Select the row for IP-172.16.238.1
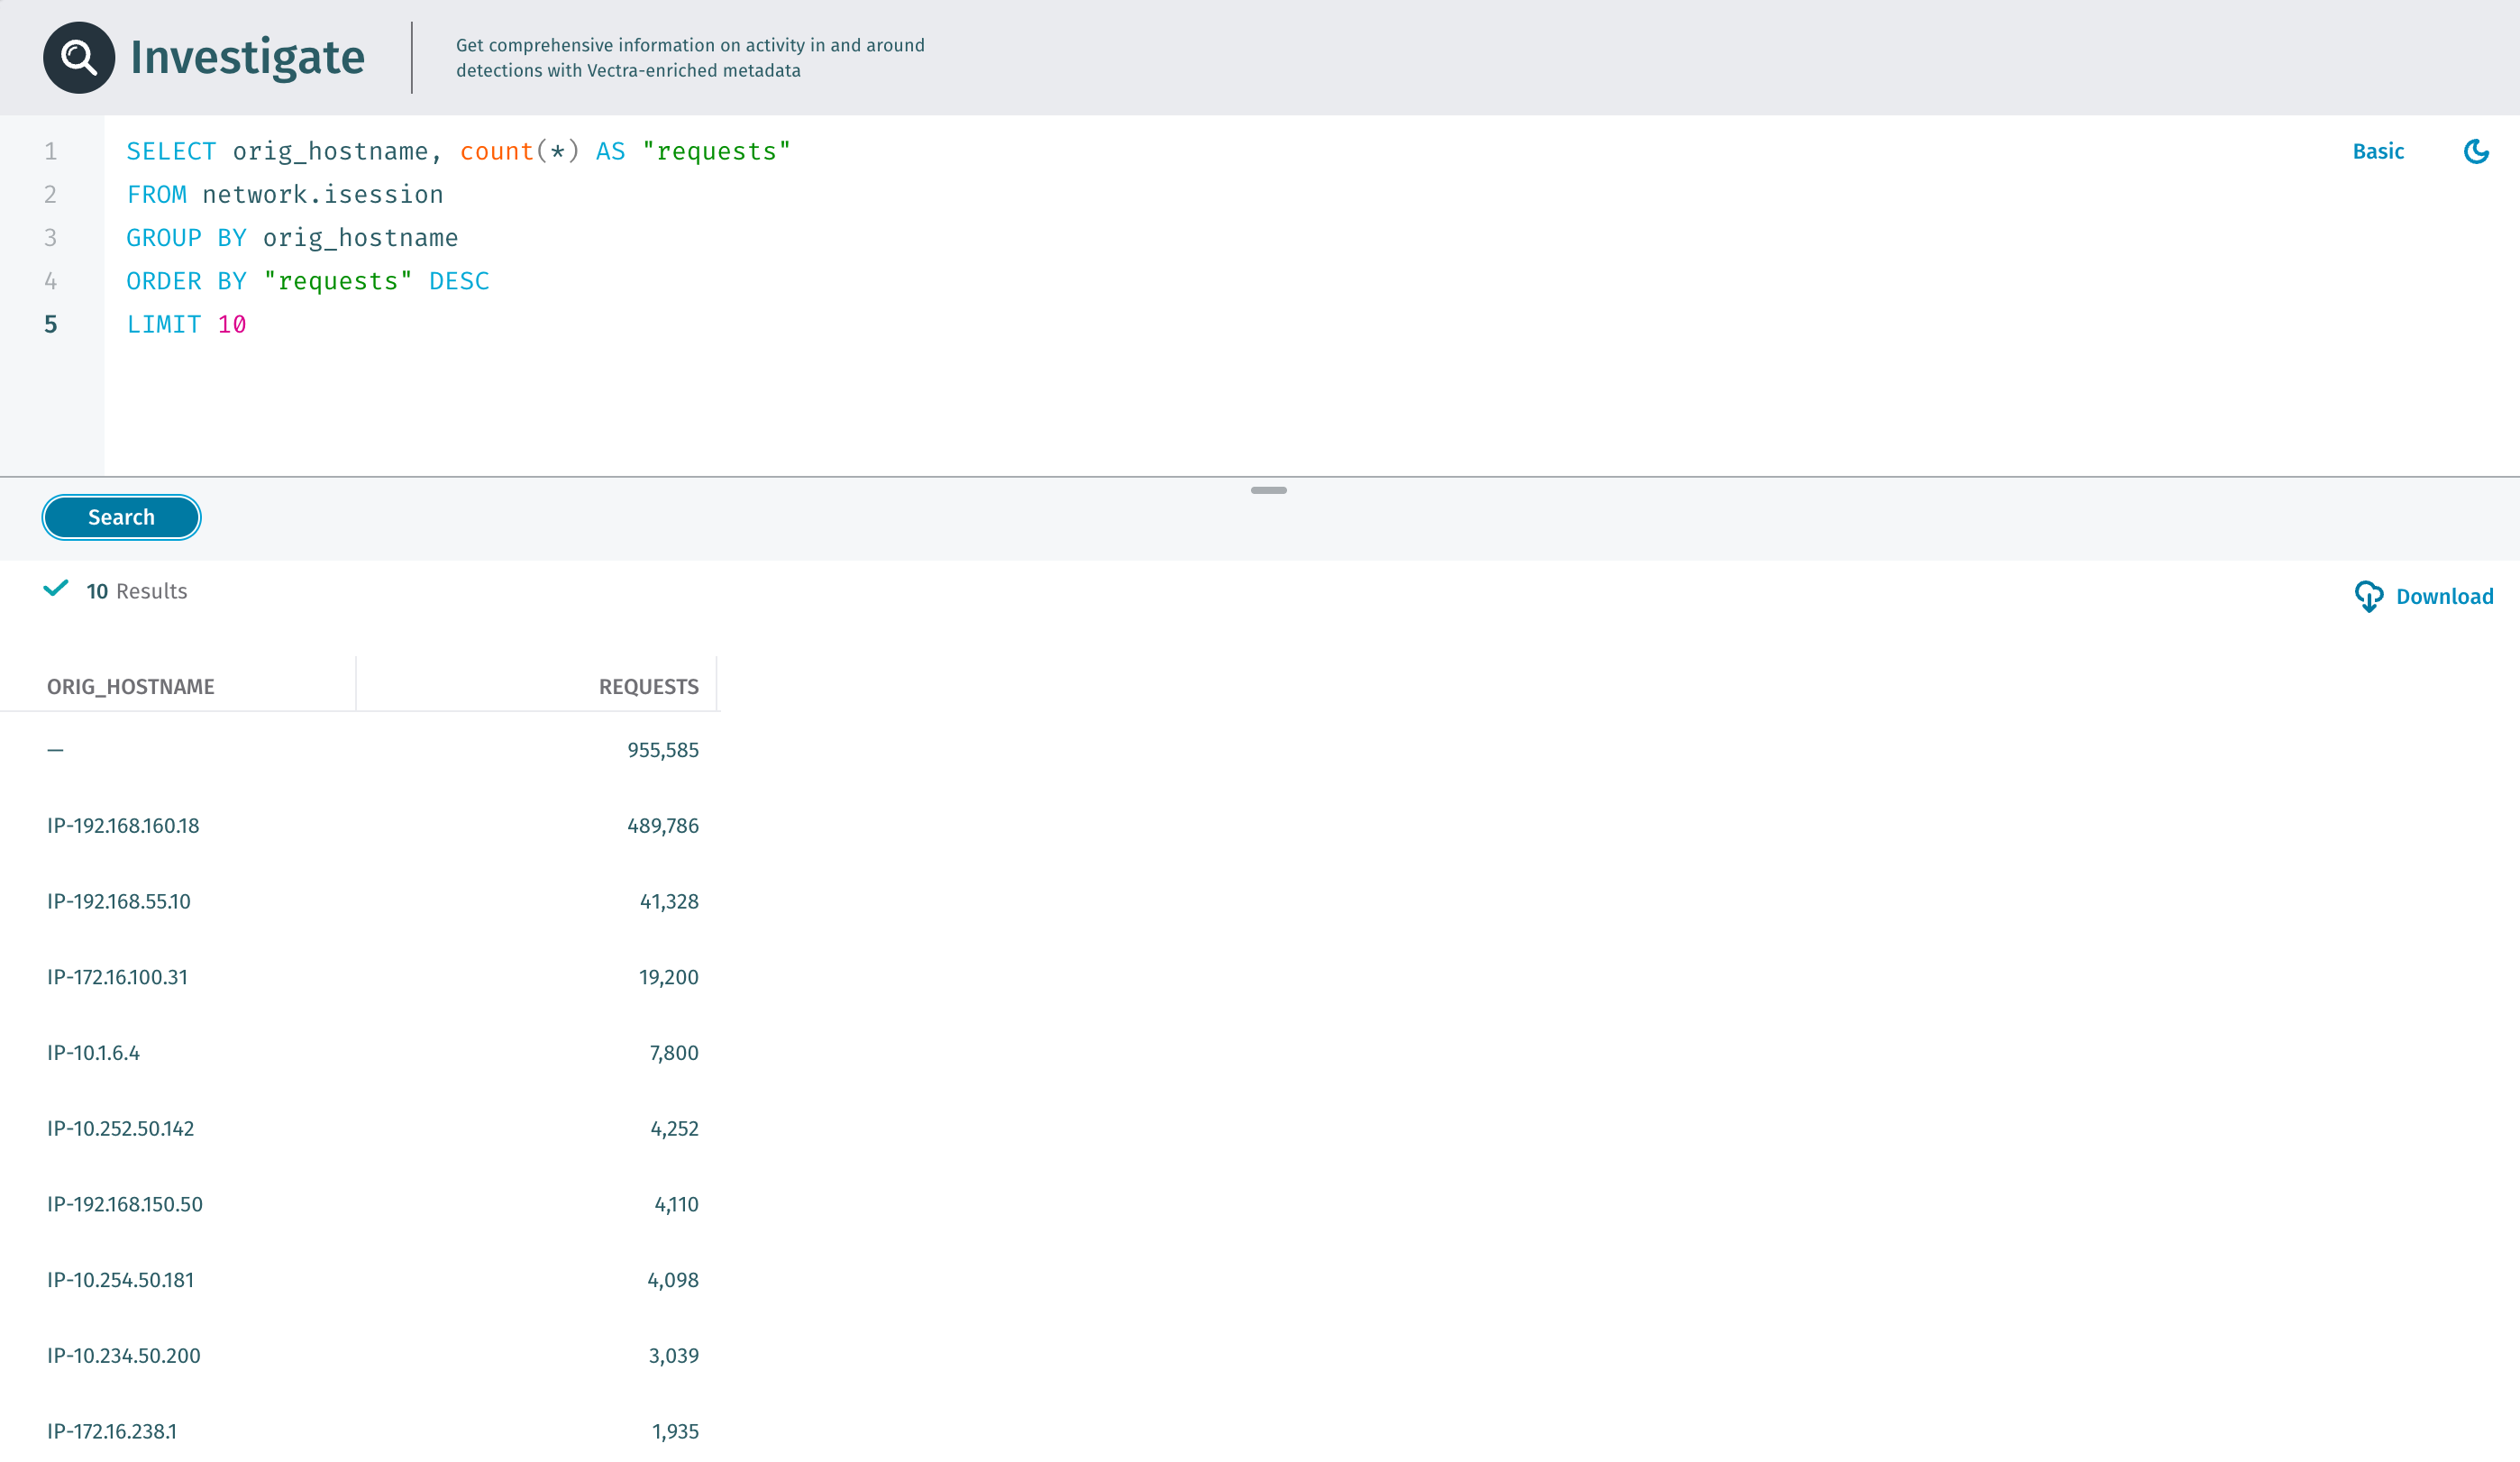This screenshot has height=1462, width=2520. 112,1431
